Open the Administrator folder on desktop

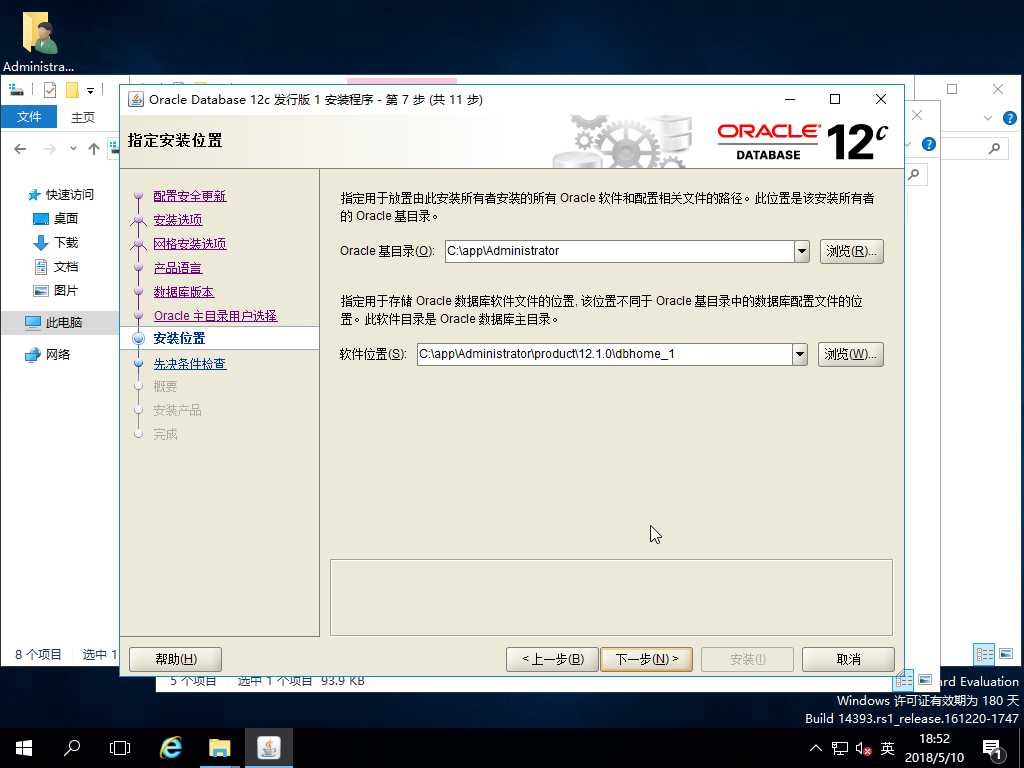point(39,40)
